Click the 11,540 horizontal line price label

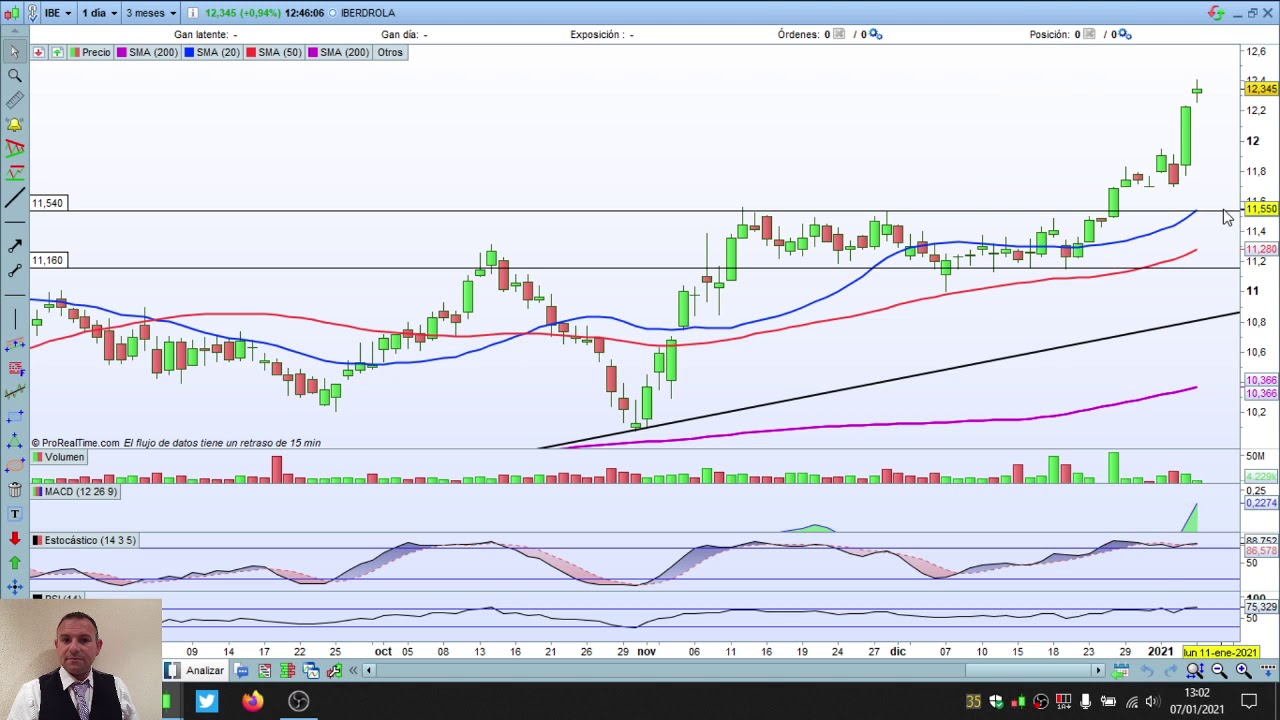pos(47,203)
